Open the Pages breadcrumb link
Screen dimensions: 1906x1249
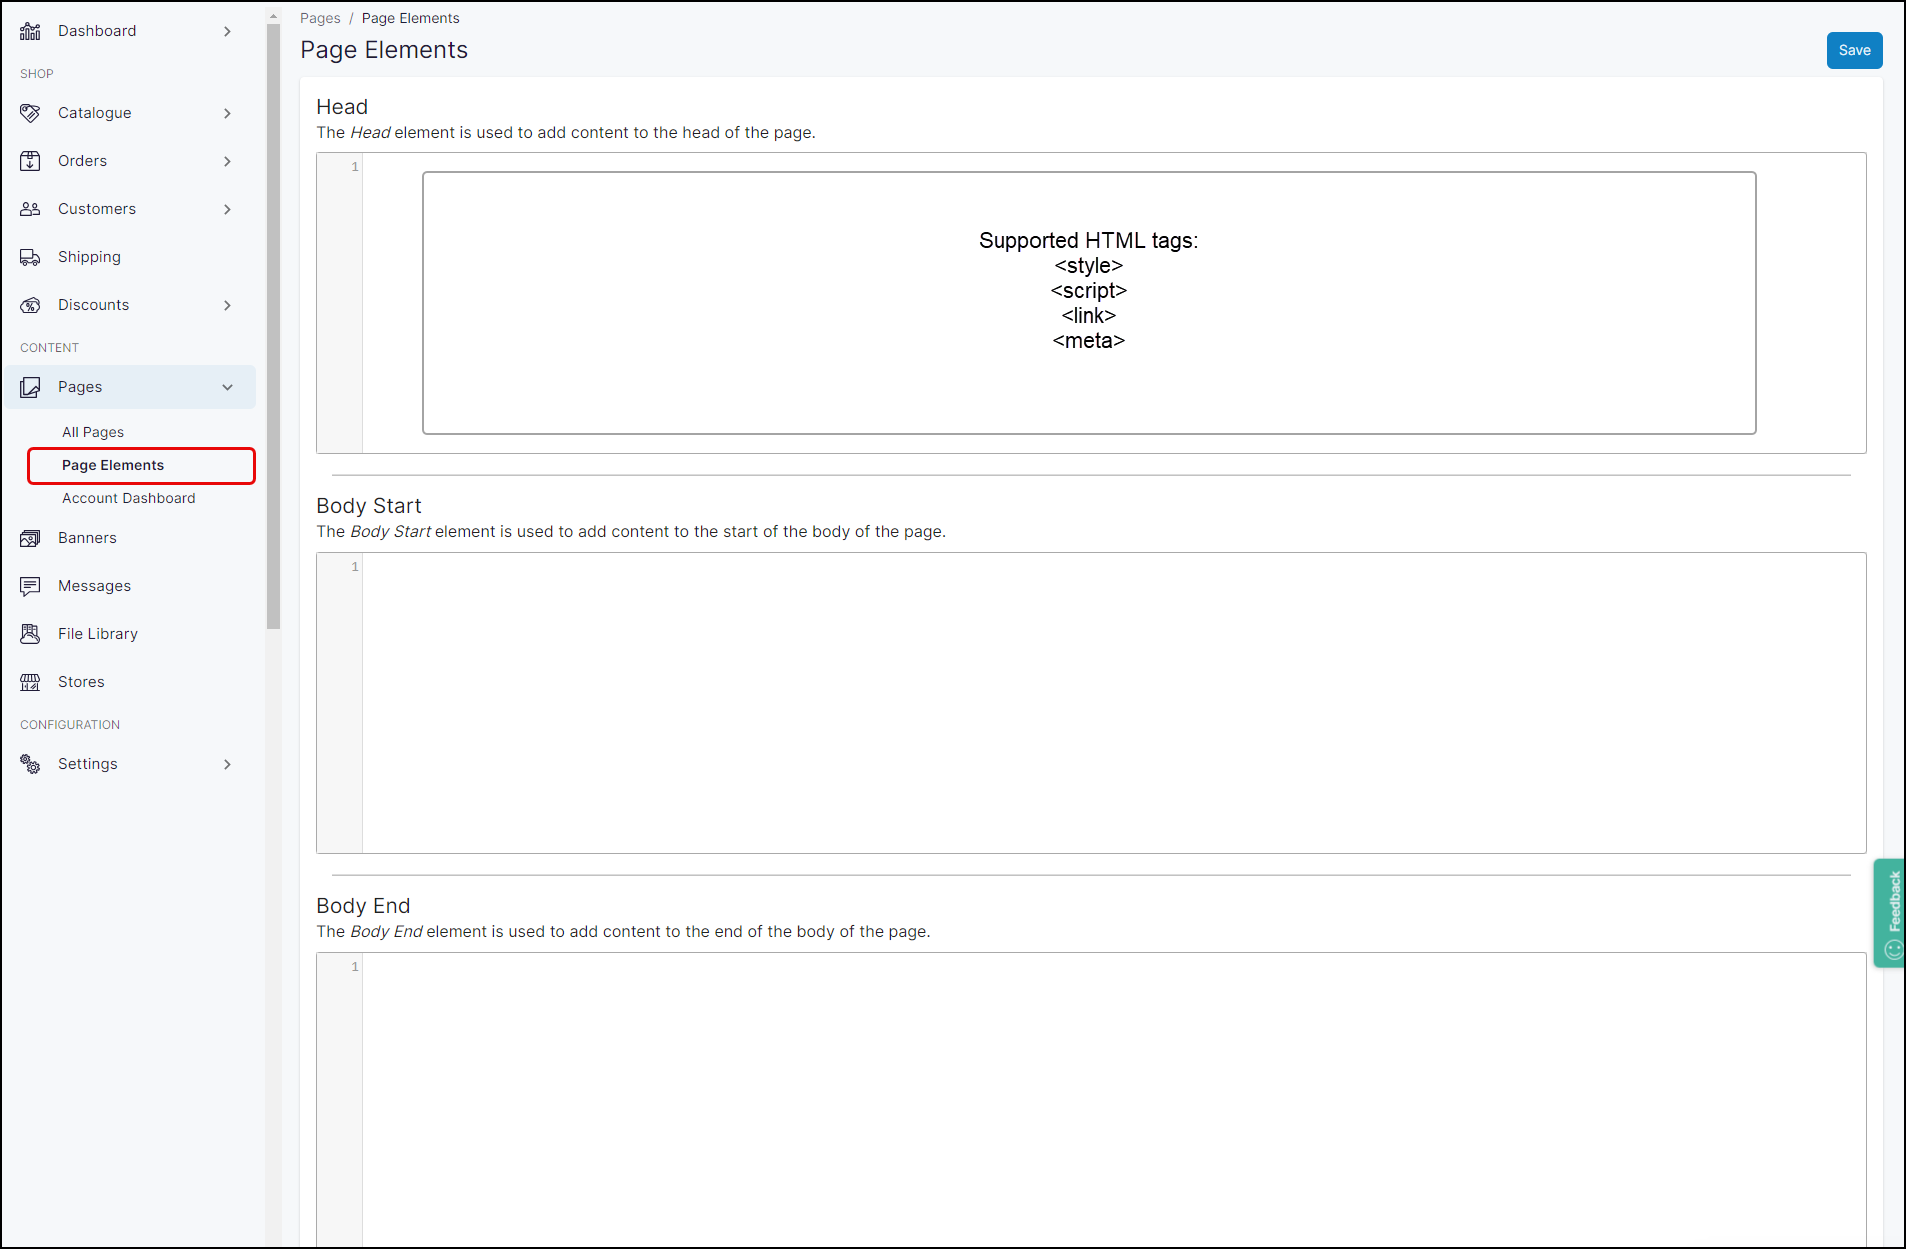(x=320, y=18)
